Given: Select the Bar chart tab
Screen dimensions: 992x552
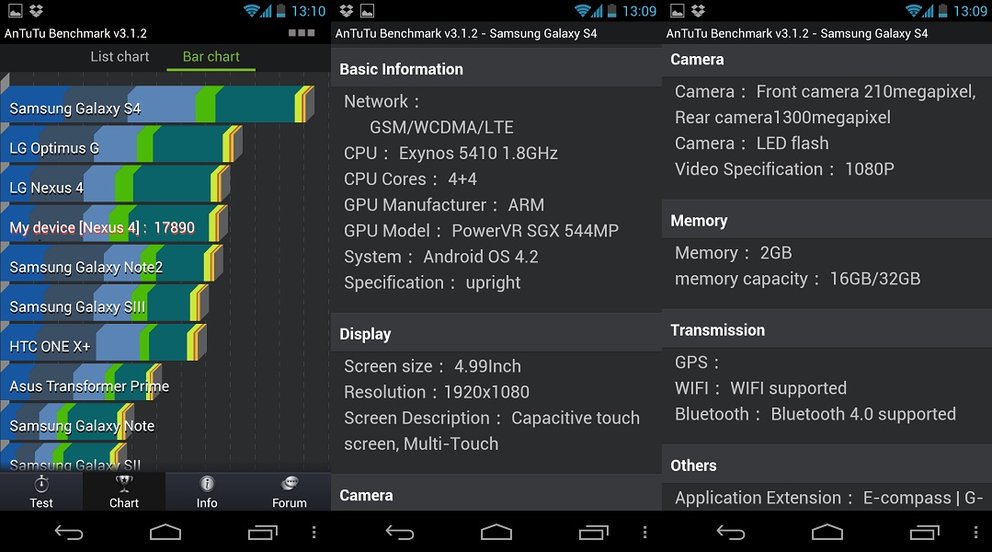Looking at the screenshot, I should (211, 57).
